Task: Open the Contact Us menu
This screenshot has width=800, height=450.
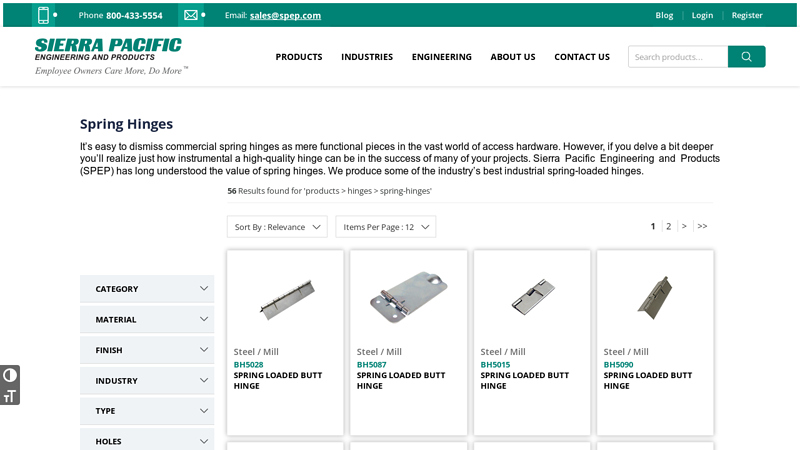Action: click(x=582, y=57)
